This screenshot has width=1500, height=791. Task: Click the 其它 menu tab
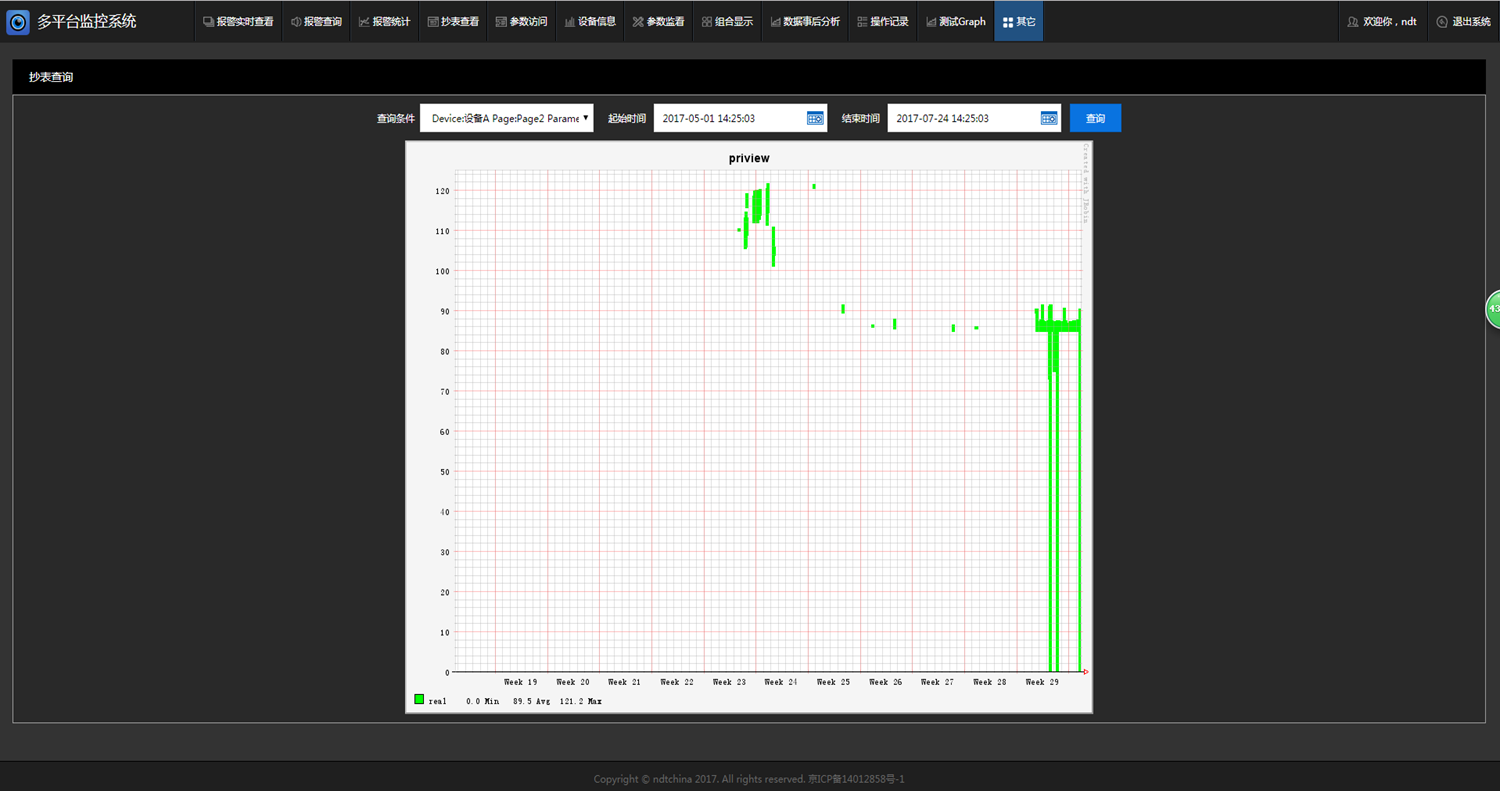coord(1018,21)
